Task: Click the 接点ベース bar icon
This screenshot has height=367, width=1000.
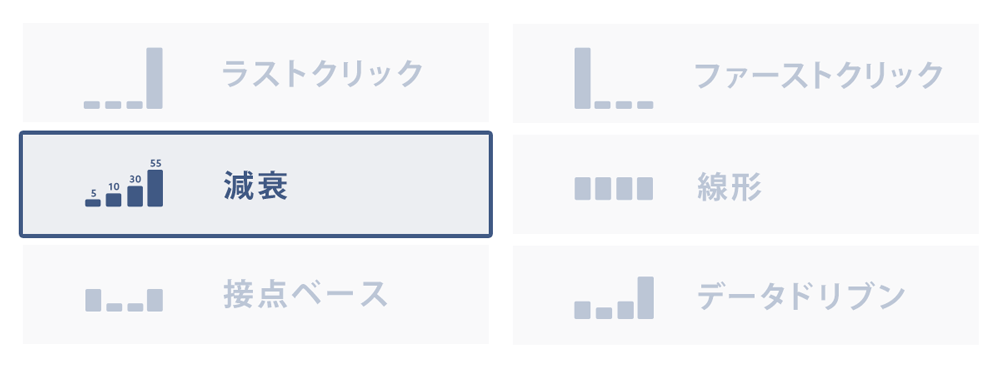Action: click(124, 300)
